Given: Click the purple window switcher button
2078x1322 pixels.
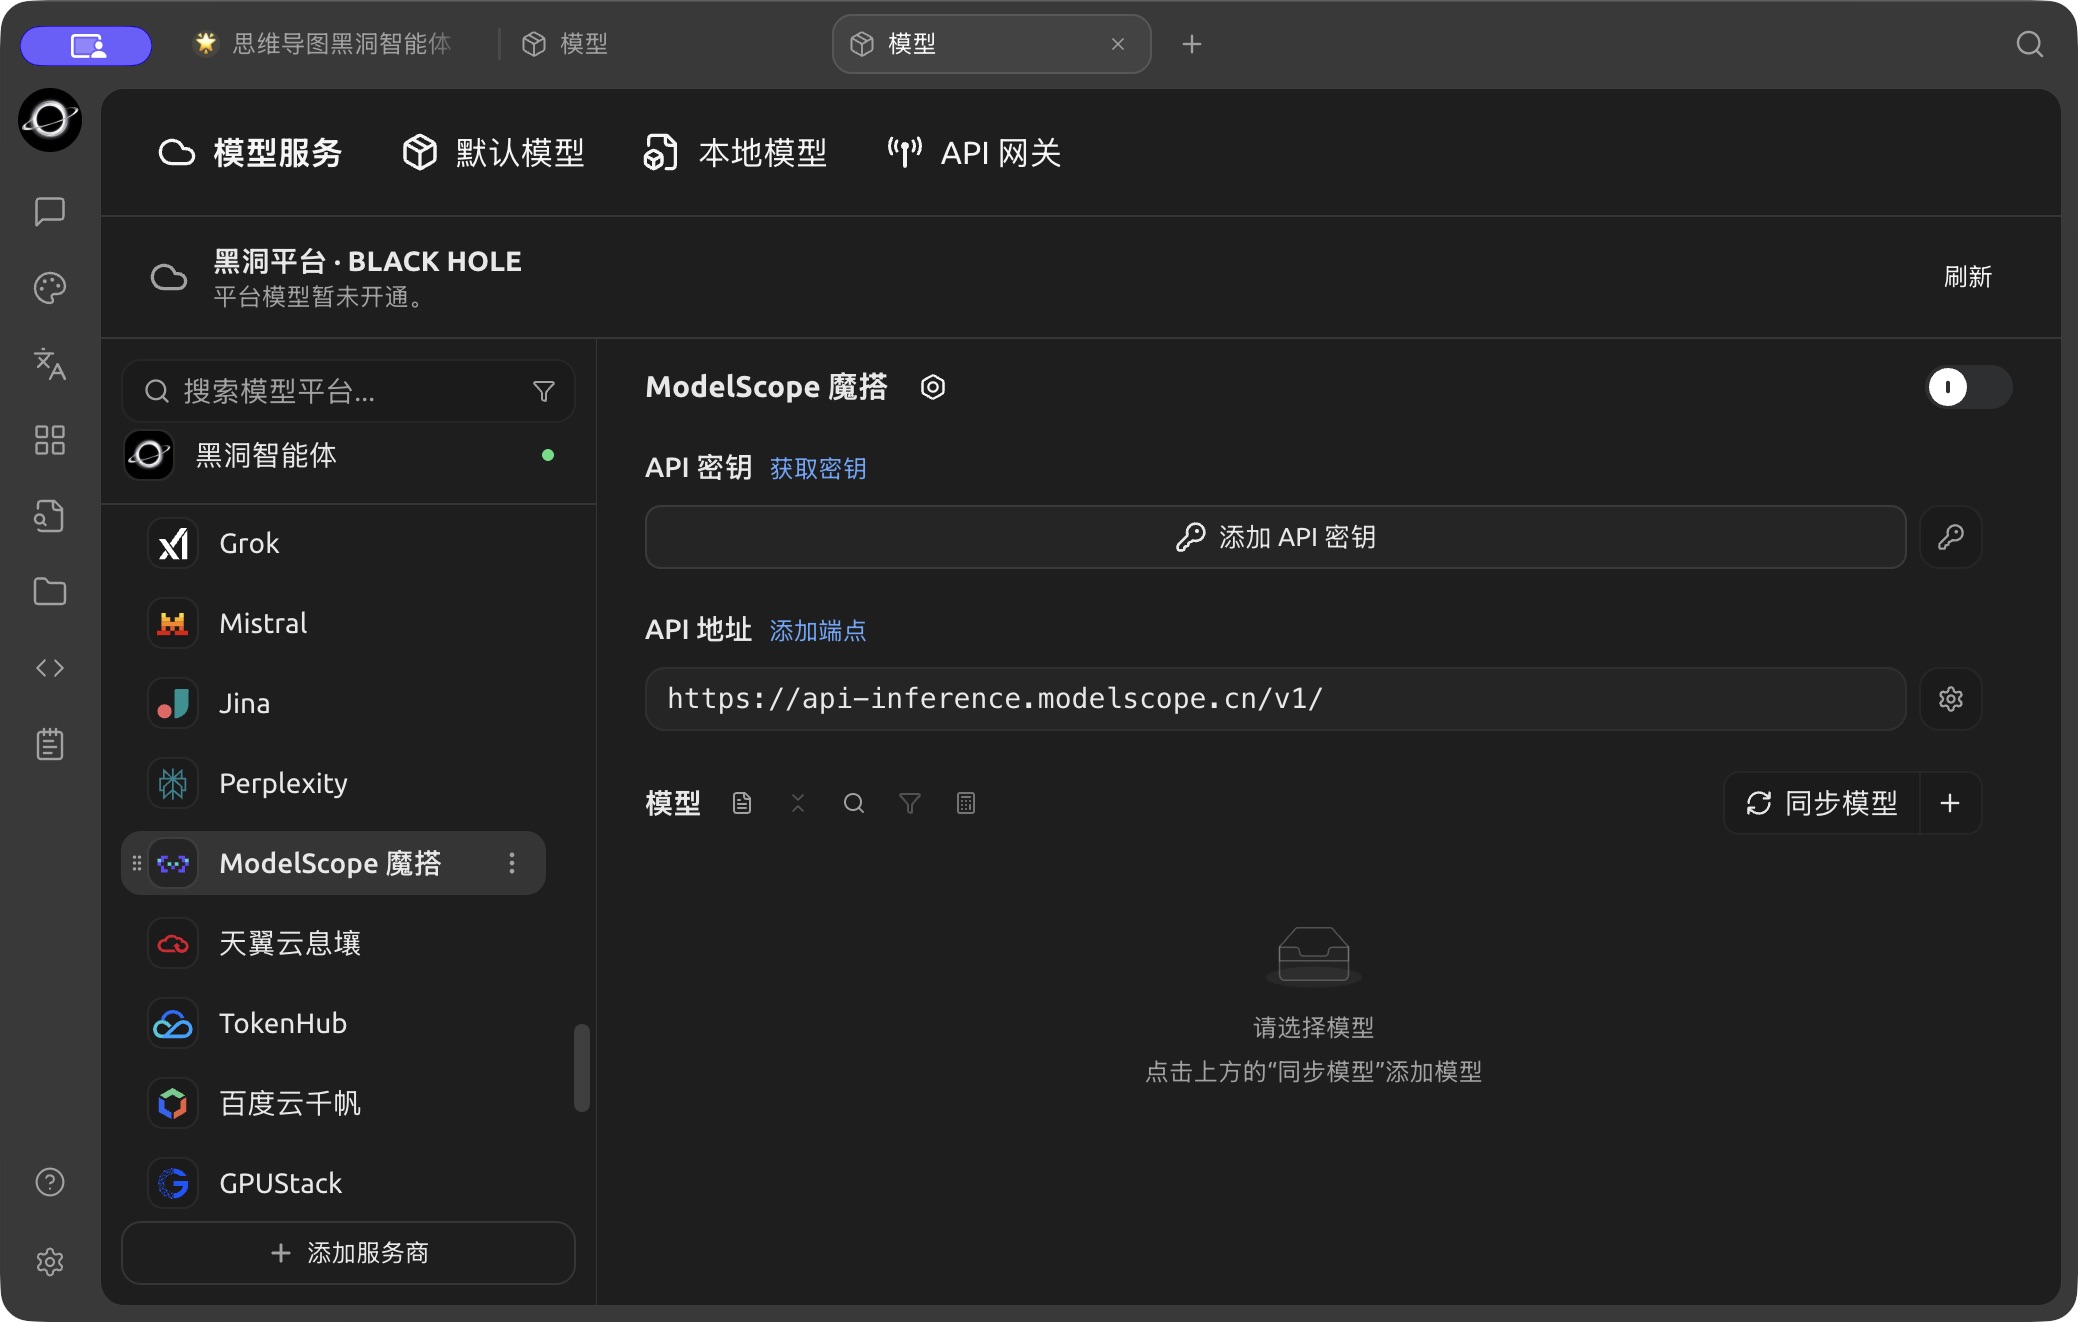Looking at the screenshot, I should (x=87, y=45).
